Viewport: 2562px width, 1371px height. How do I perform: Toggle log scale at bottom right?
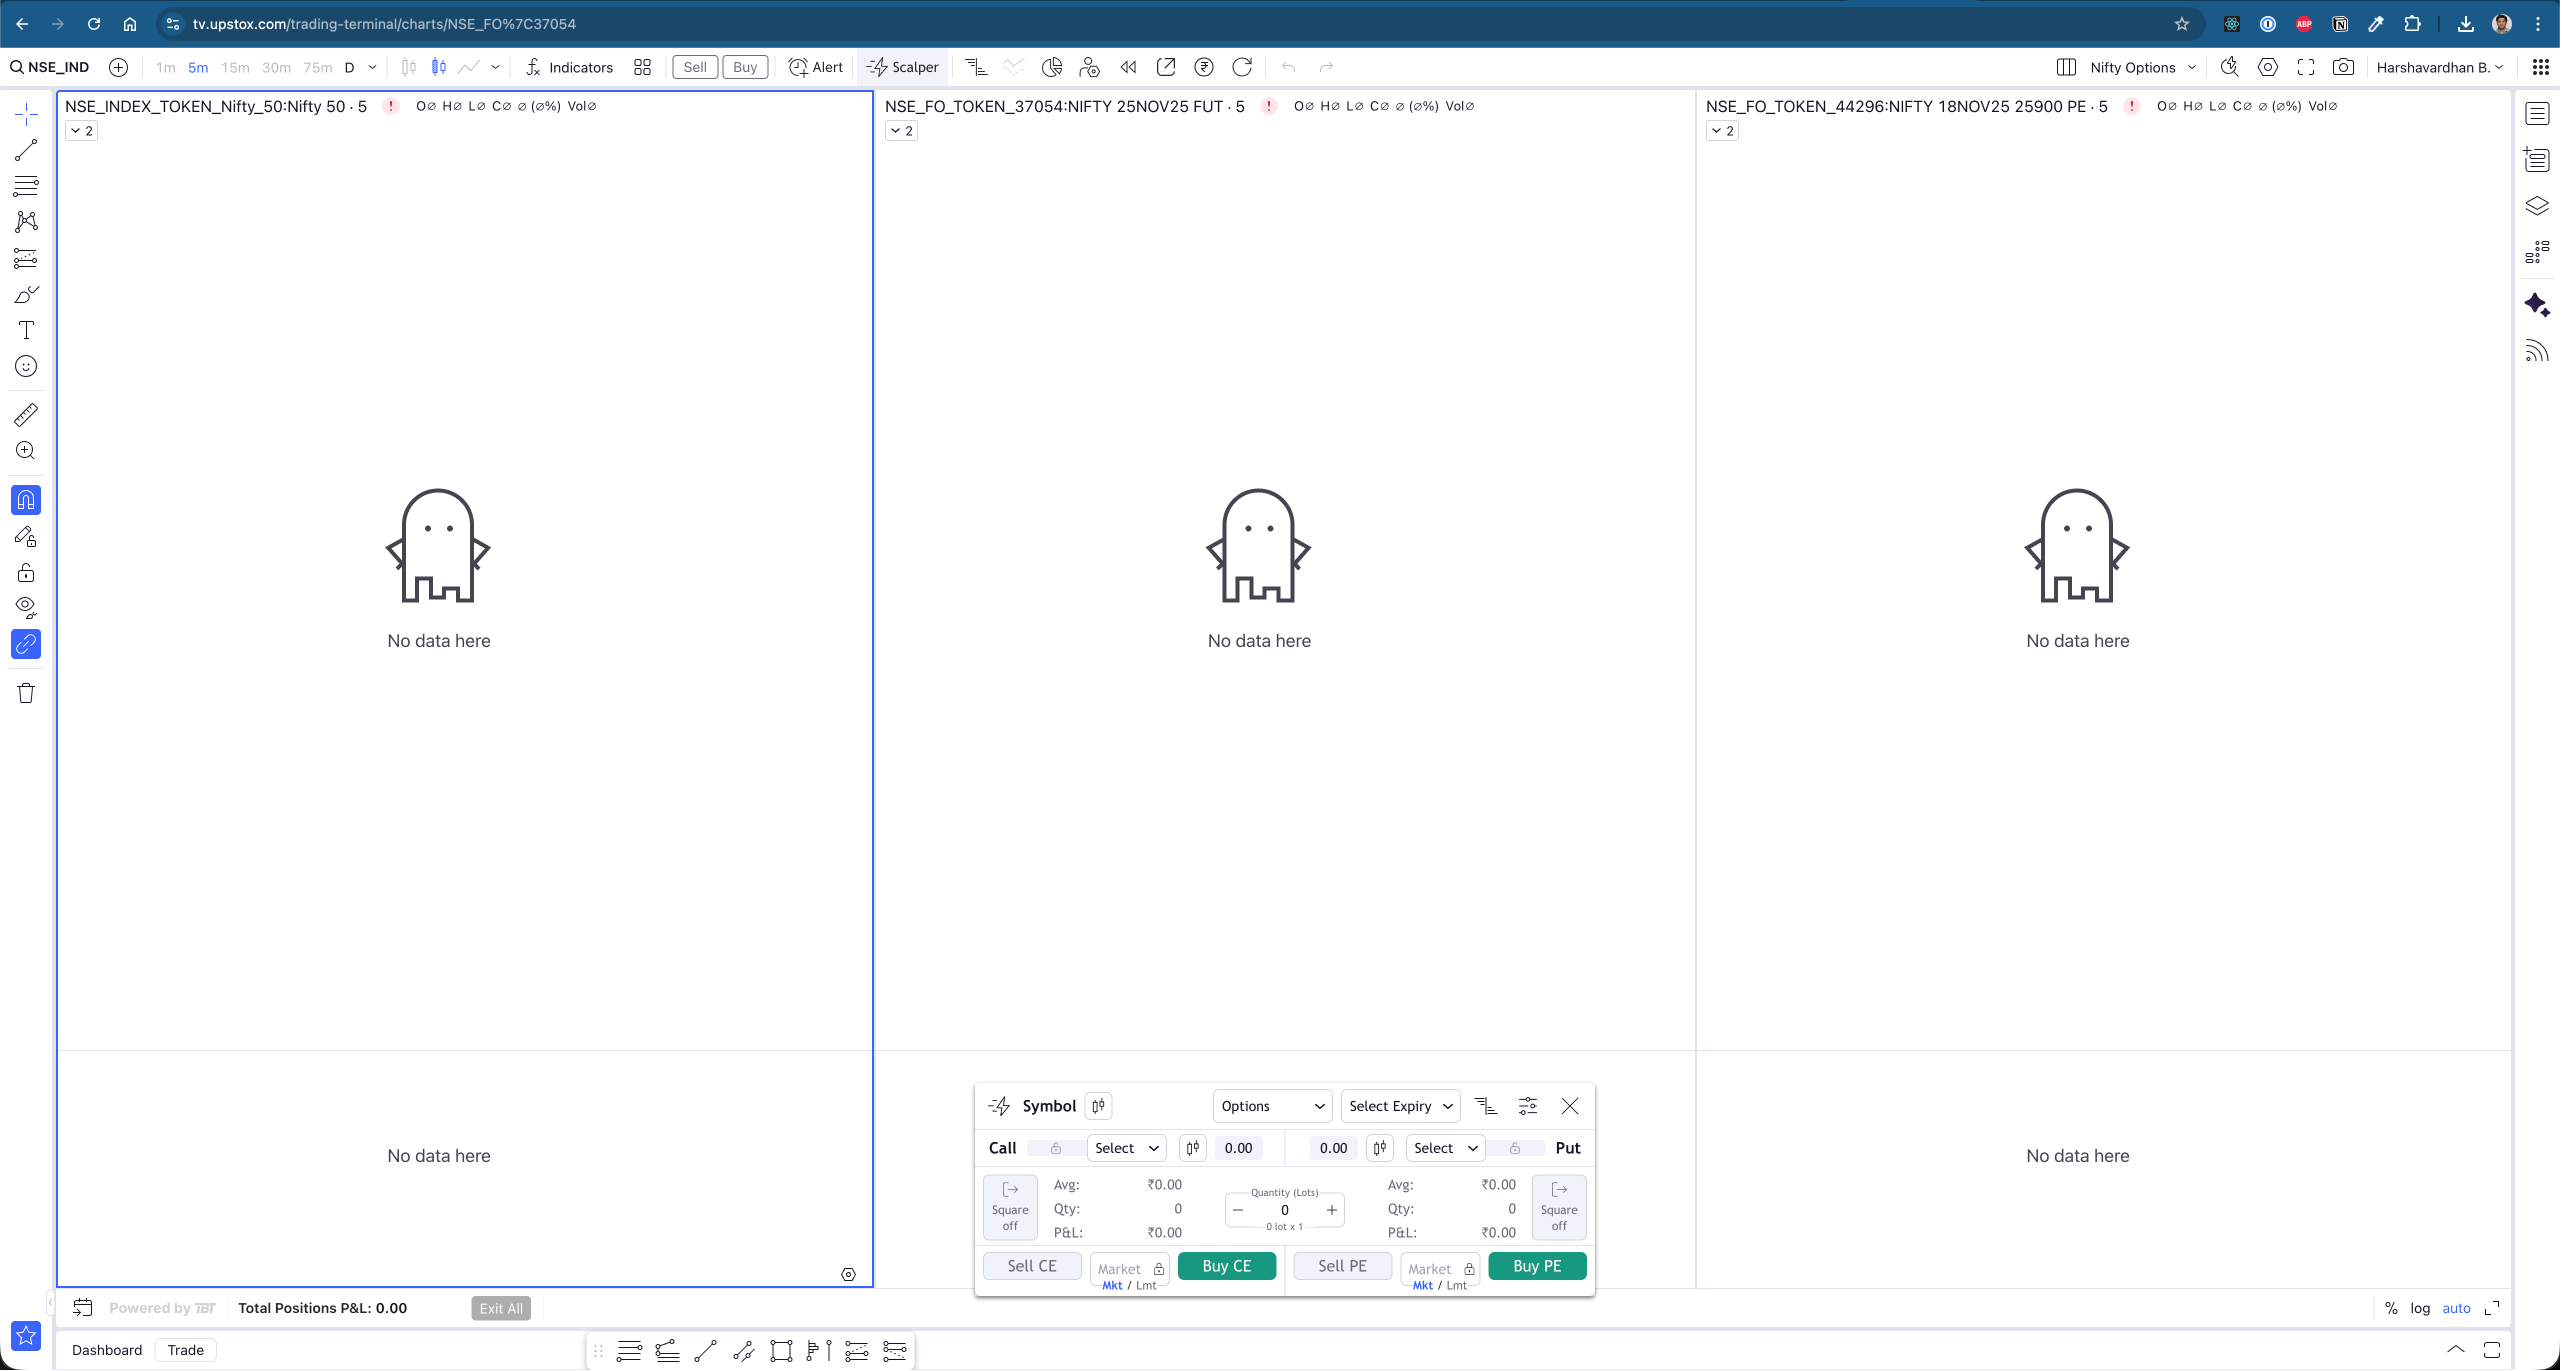(2419, 1308)
